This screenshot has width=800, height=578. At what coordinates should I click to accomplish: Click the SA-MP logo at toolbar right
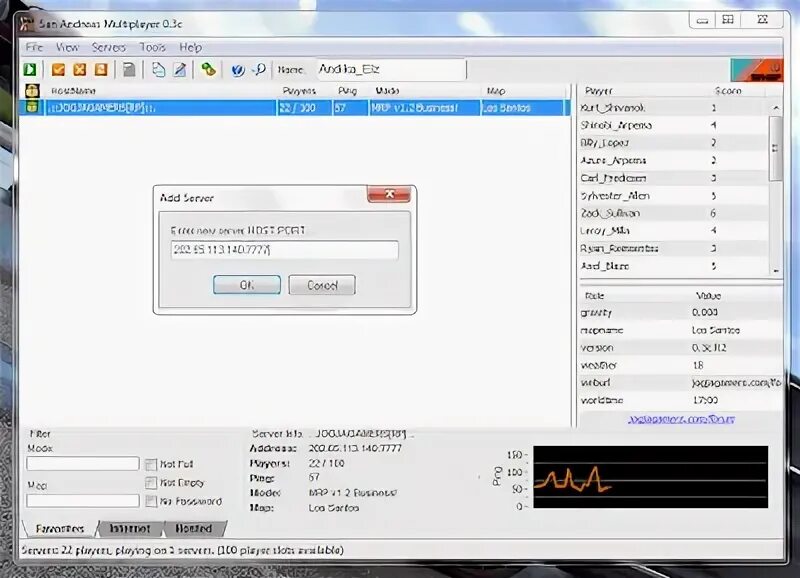click(757, 70)
